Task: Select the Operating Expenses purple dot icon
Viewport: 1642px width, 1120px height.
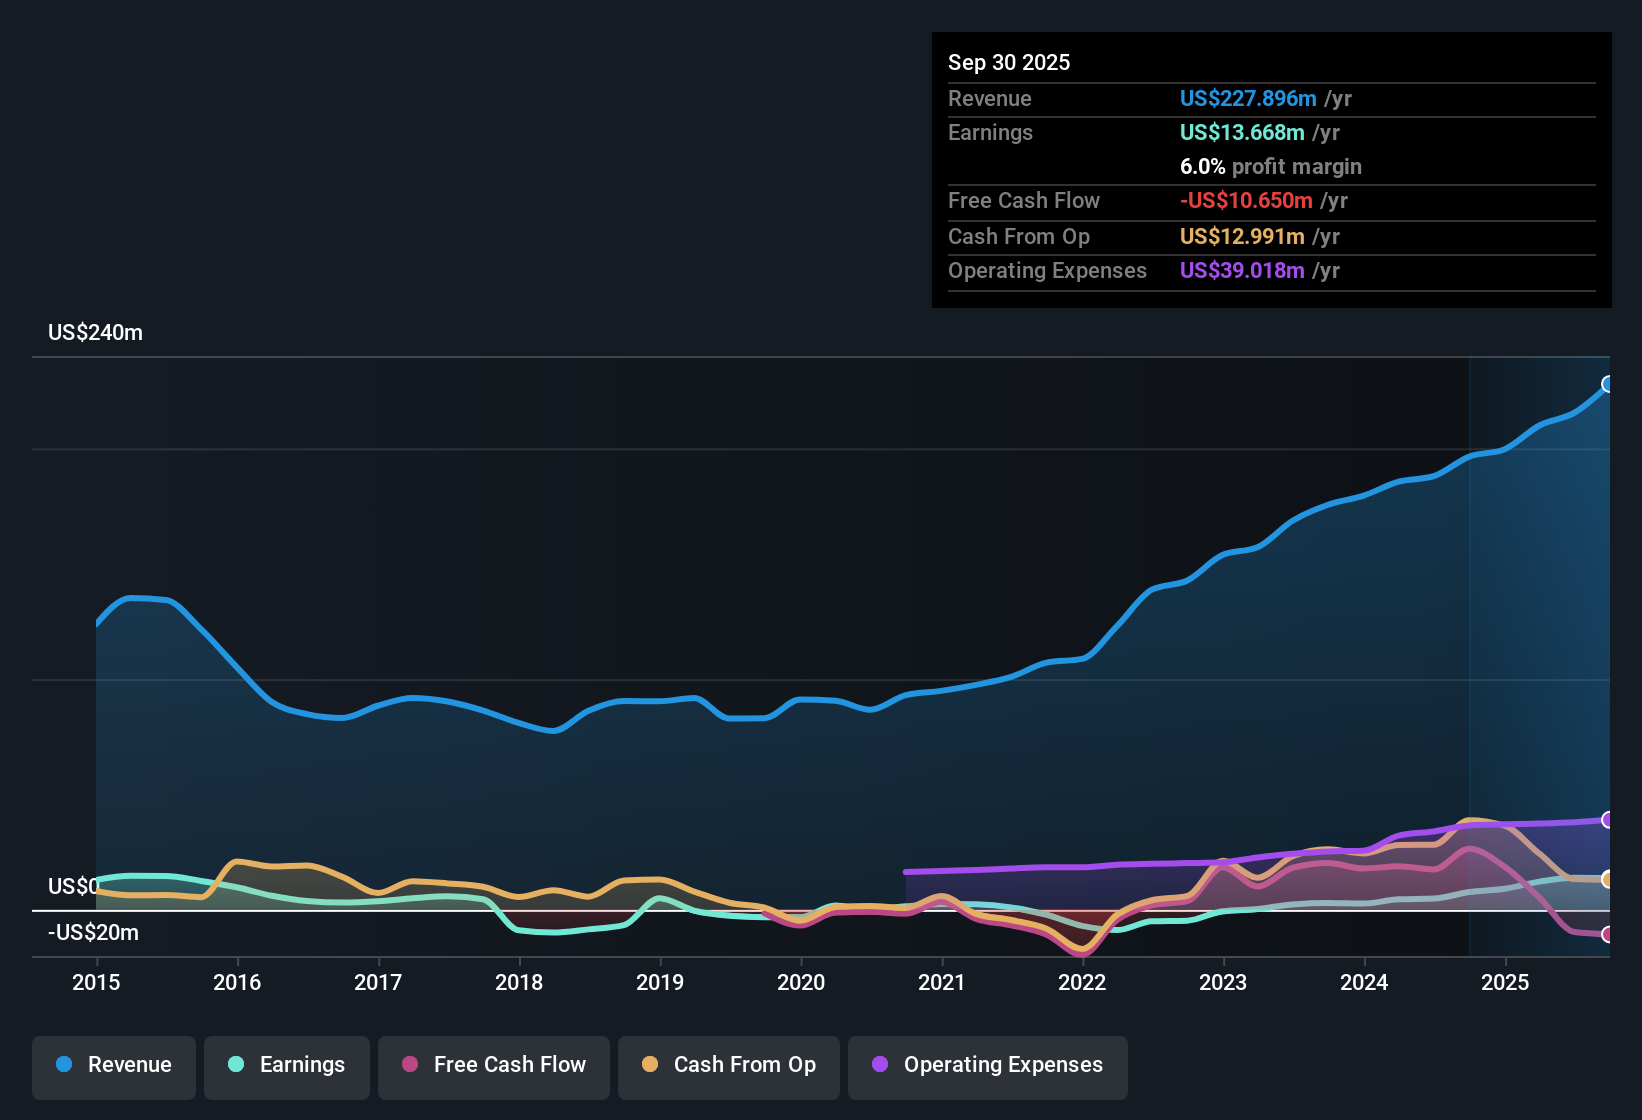Action: (879, 1065)
